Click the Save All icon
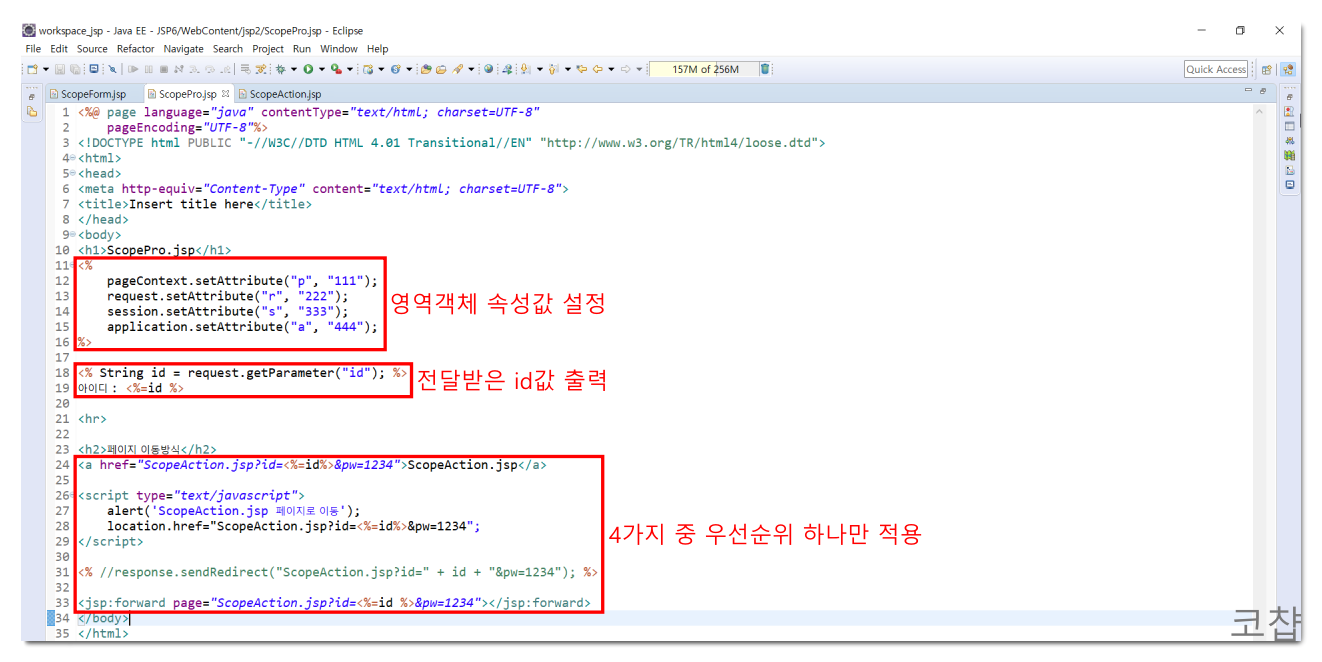Screen dimensions: 1322x662 tap(75, 70)
